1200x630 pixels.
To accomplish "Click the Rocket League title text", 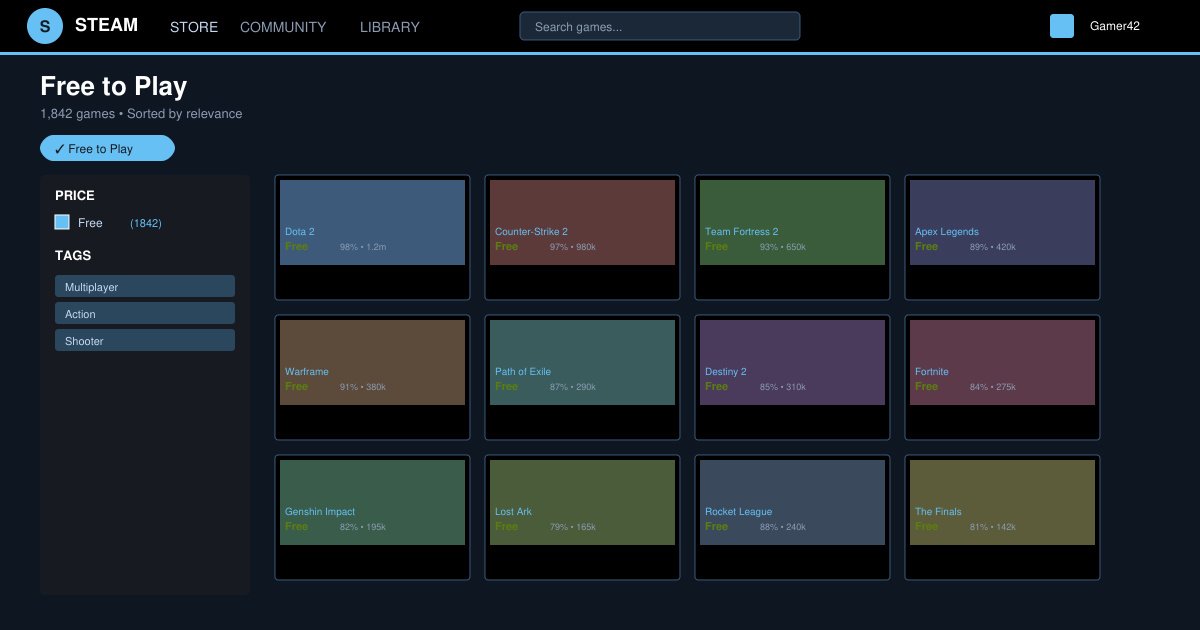I will (x=738, y=512).
